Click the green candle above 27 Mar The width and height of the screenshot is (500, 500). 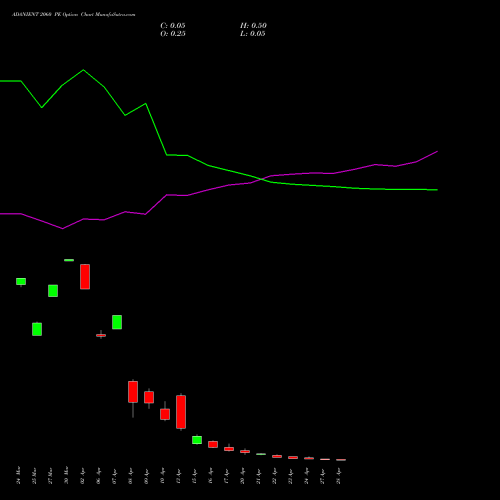pos(53,291)
